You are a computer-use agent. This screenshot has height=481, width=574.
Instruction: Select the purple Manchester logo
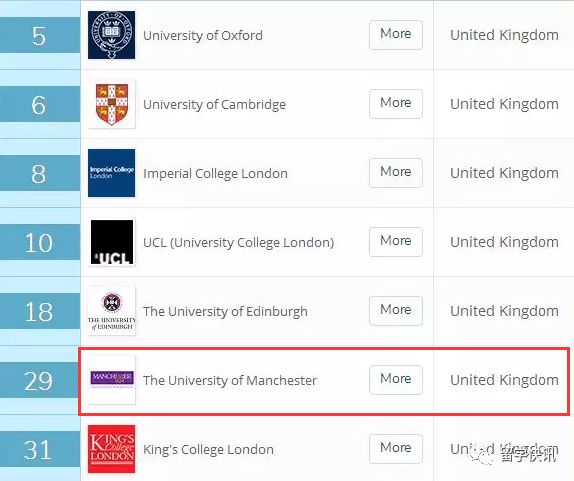(111, 380)
